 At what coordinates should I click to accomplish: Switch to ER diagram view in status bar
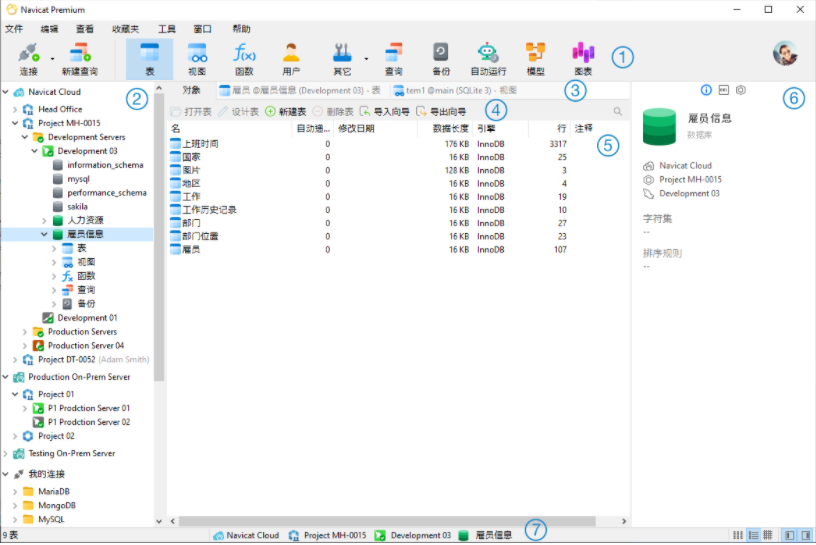(768, 535)
